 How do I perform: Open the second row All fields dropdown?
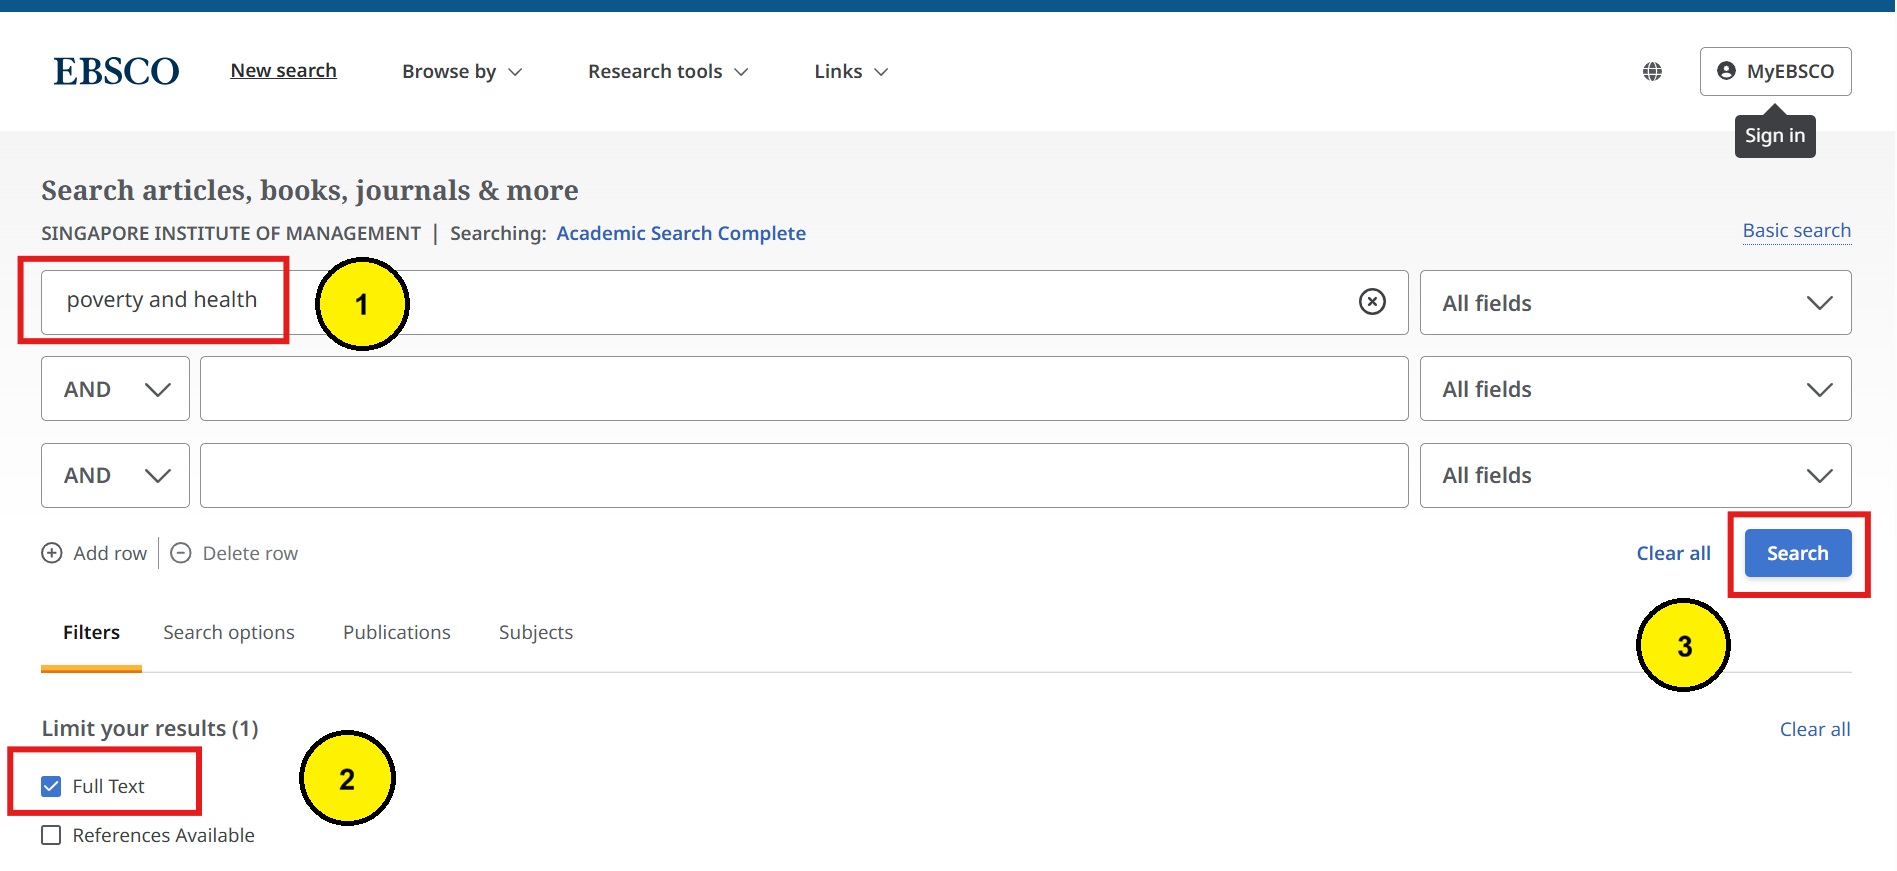(x=1635, y=389)
